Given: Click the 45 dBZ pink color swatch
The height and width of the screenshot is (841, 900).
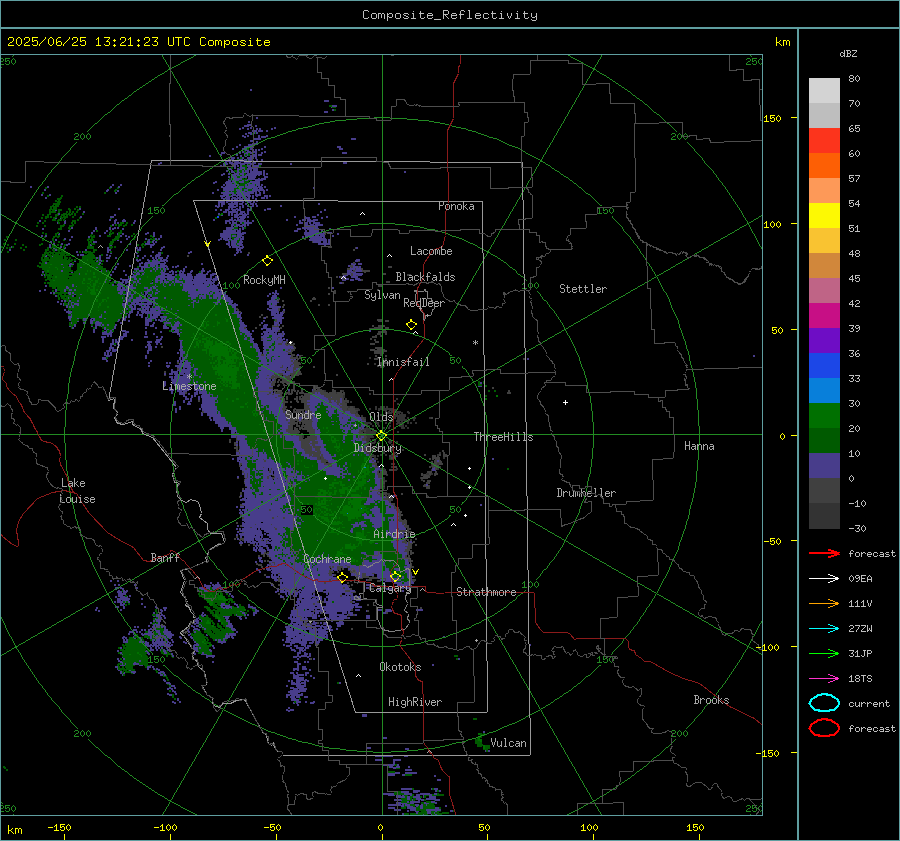Looking at the screenshot, I should click(x=824, y=290).
